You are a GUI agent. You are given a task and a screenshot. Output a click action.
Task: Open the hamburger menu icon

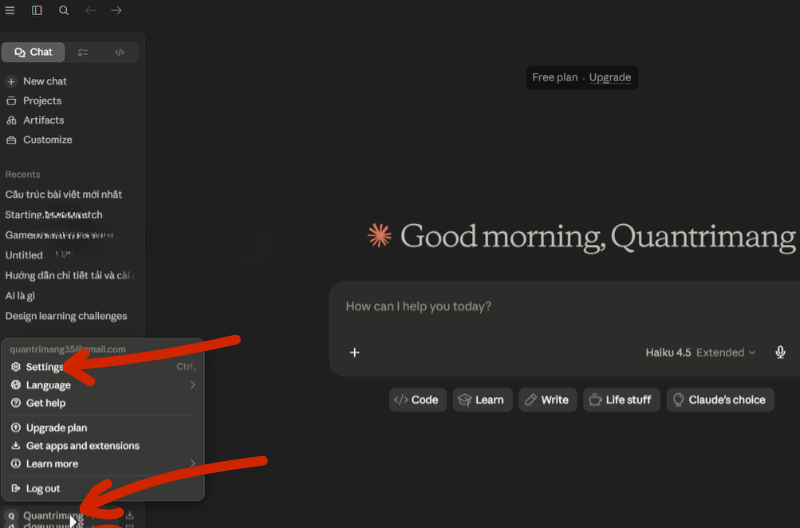click(x=10, y=10)
